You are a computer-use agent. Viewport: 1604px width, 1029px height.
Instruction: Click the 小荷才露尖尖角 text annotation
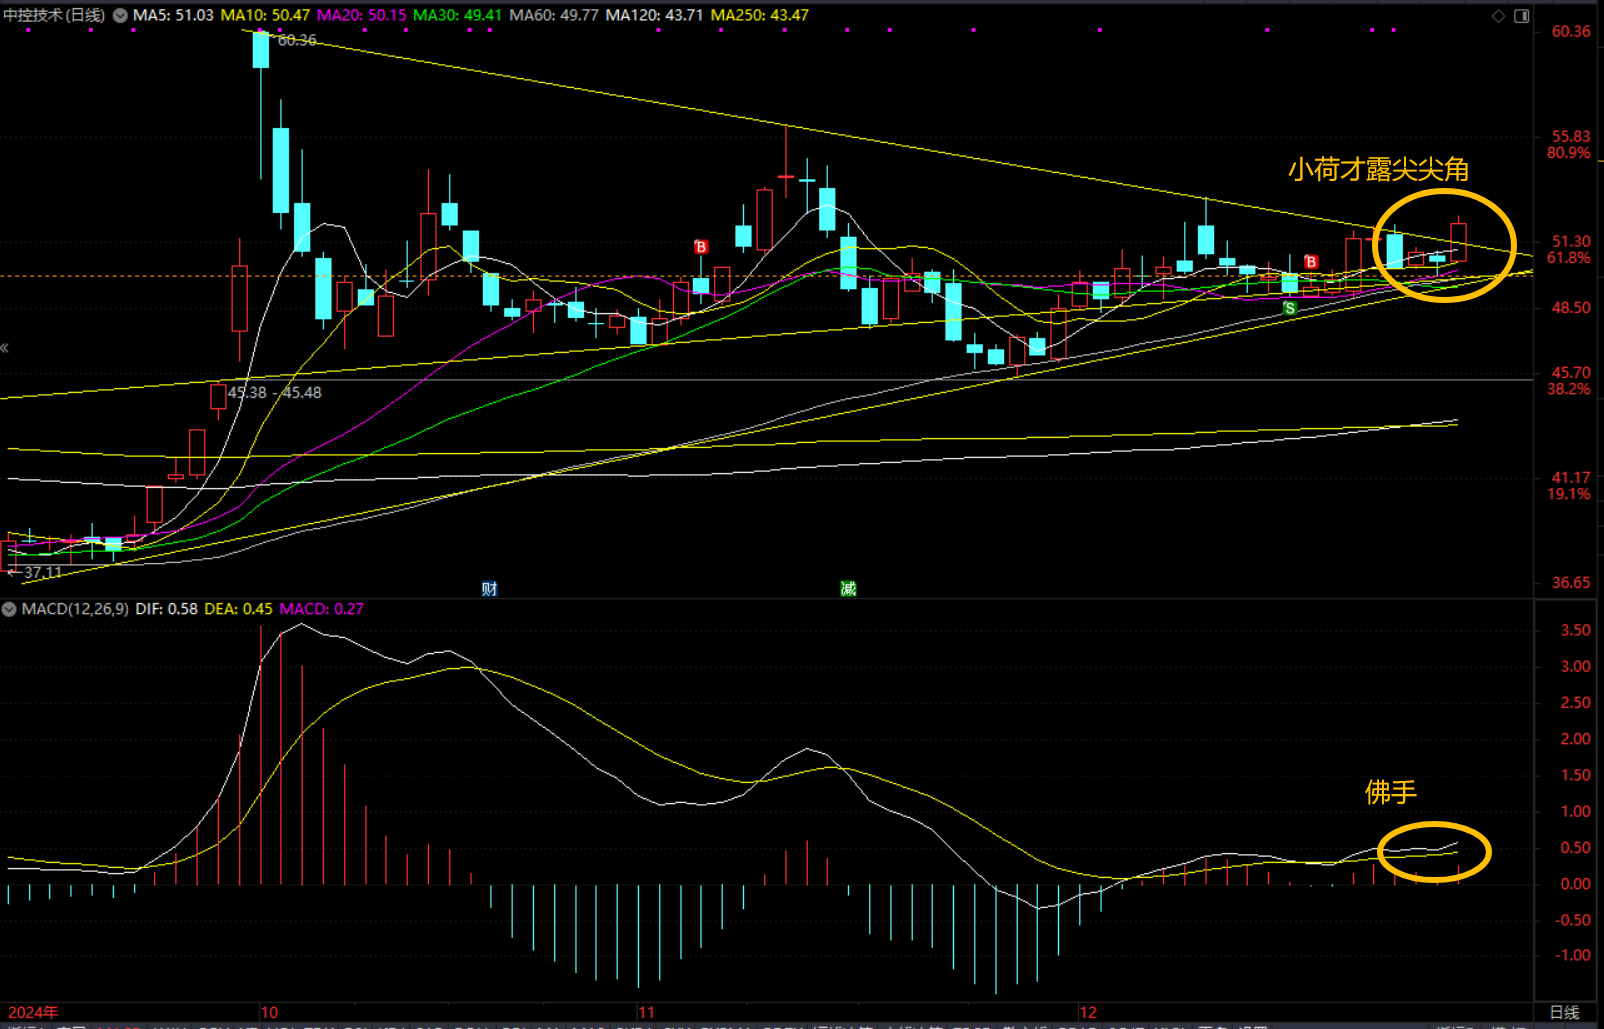coord(1378,170)
